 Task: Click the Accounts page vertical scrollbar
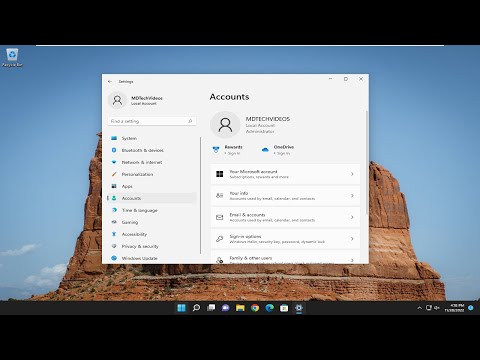(x=367, y=163)
